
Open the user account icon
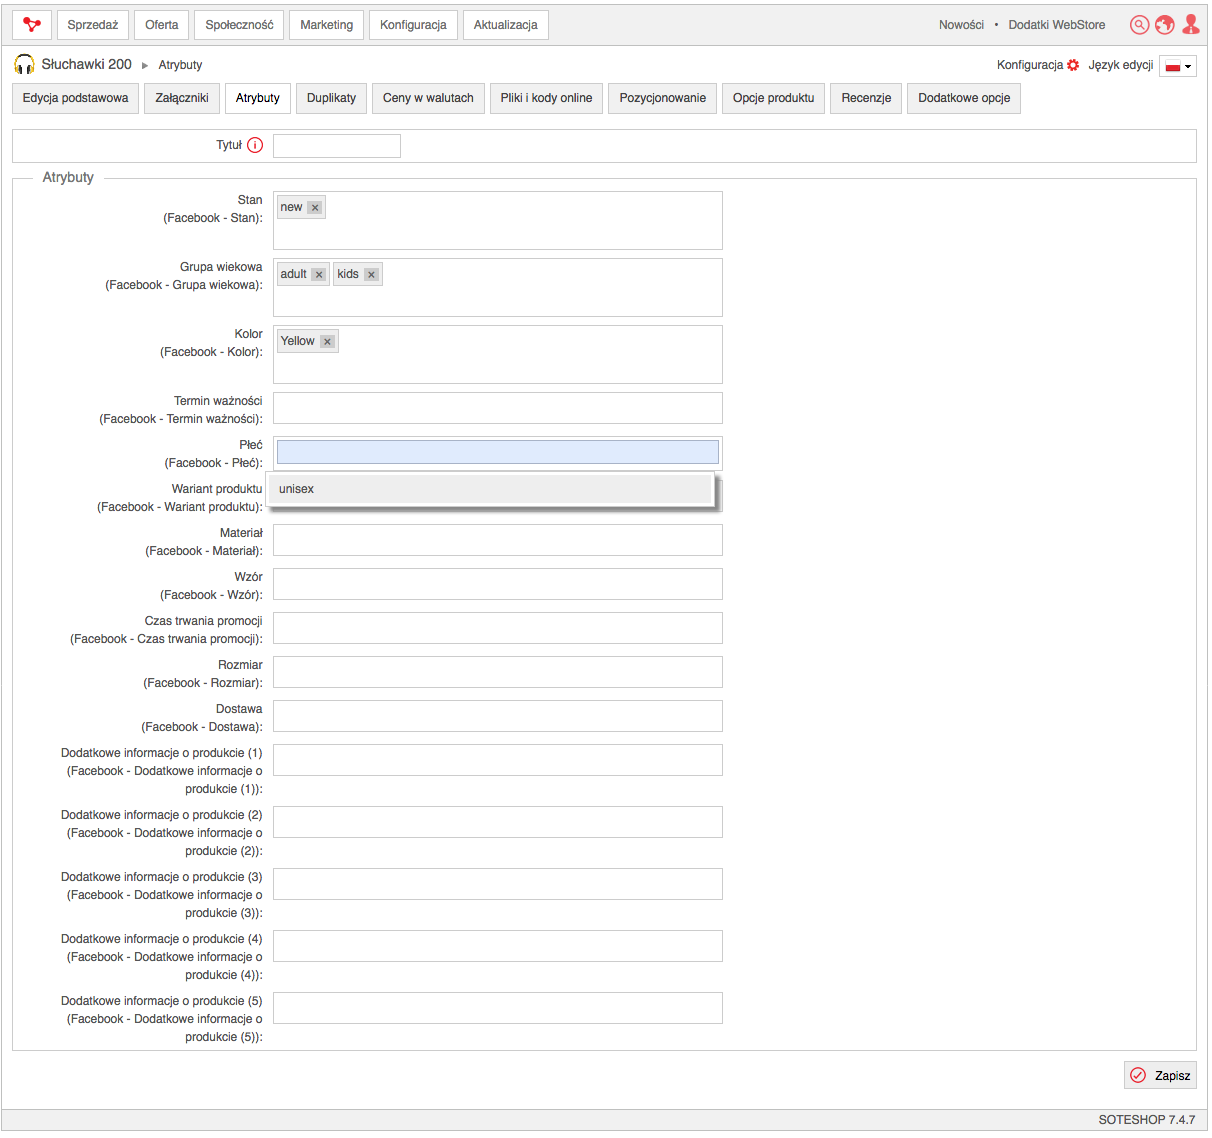[x=1190, y=25]
